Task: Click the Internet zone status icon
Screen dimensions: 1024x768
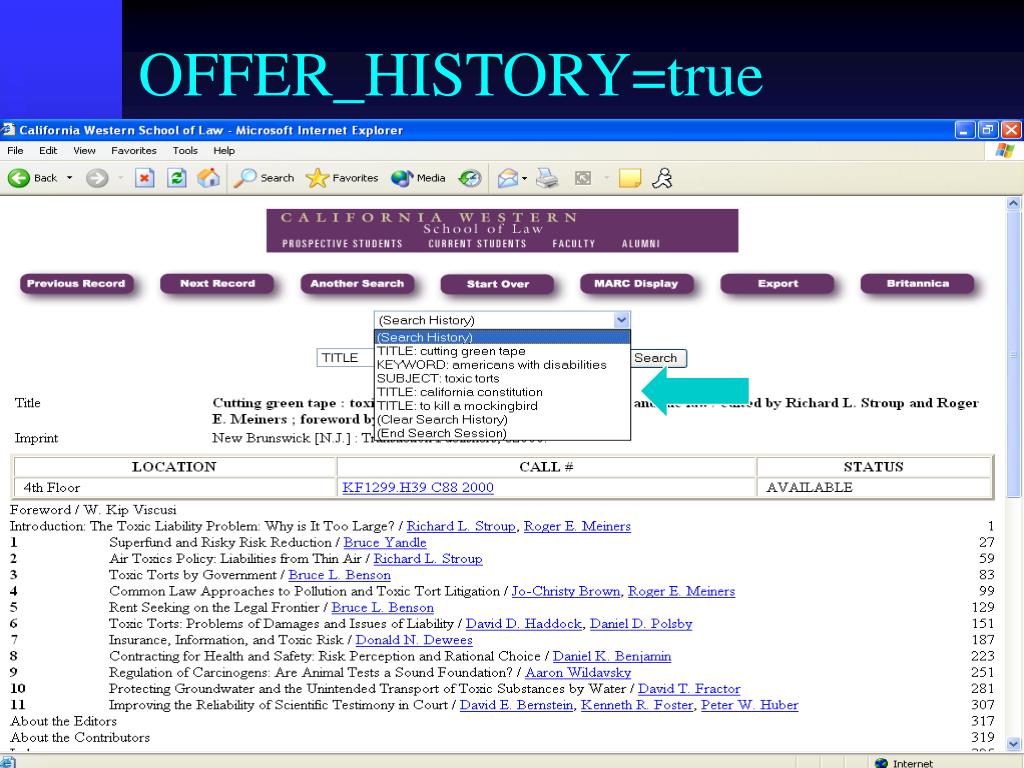Action: pos(881,763)
